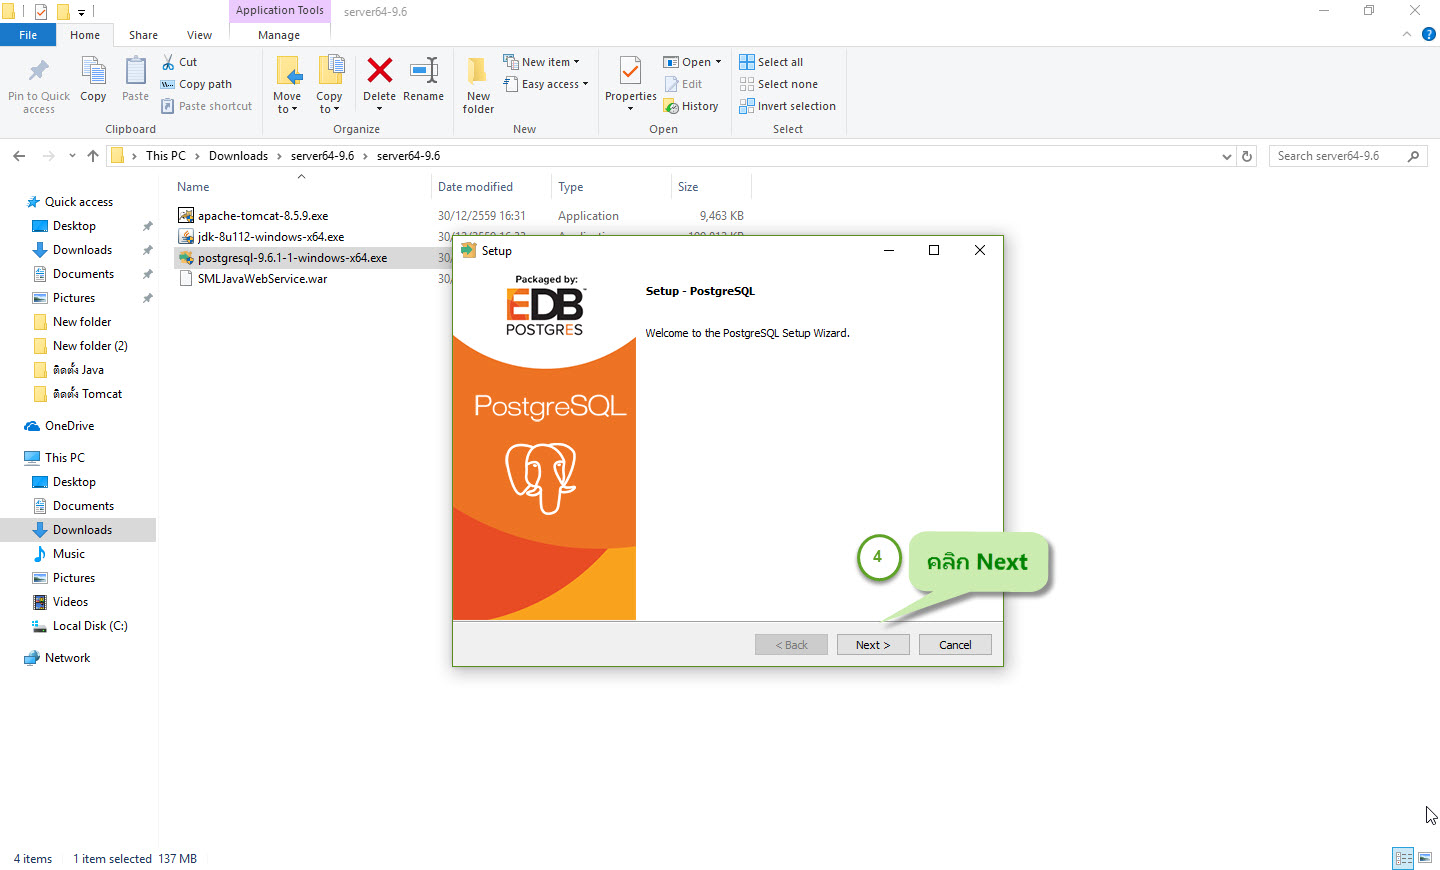Screen dimensions: 1440x870
Task: Open Explorer Help question mark icon
Action: 1429,34
